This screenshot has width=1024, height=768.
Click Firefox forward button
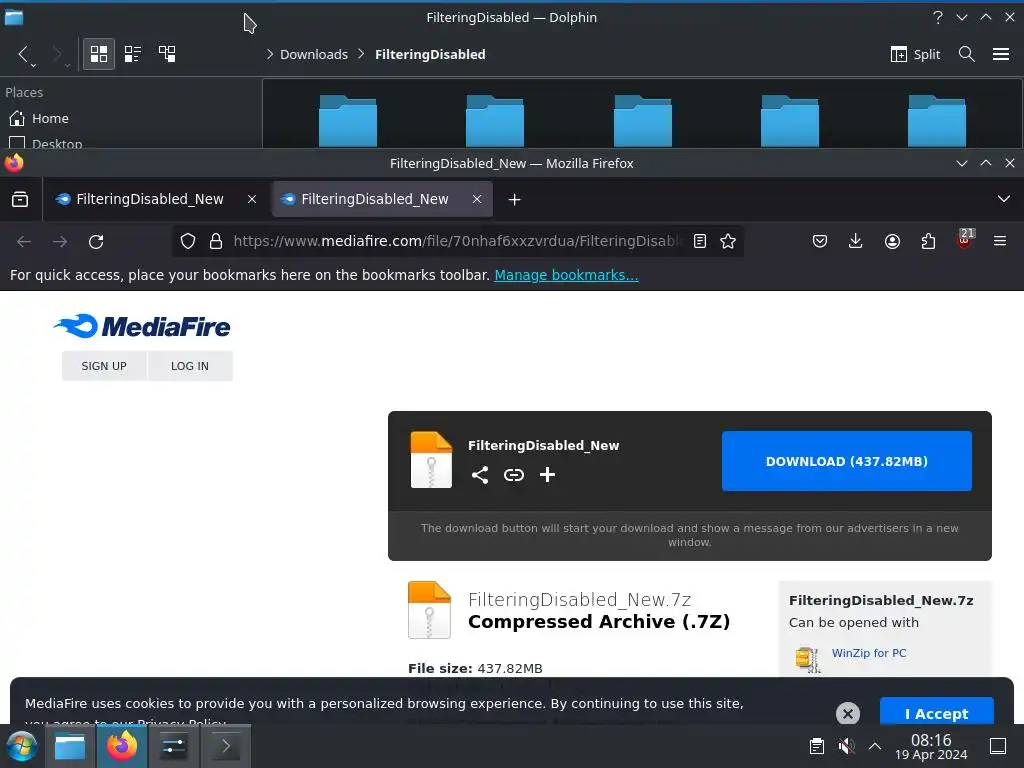pyautogui.click(x=60, y=242)
